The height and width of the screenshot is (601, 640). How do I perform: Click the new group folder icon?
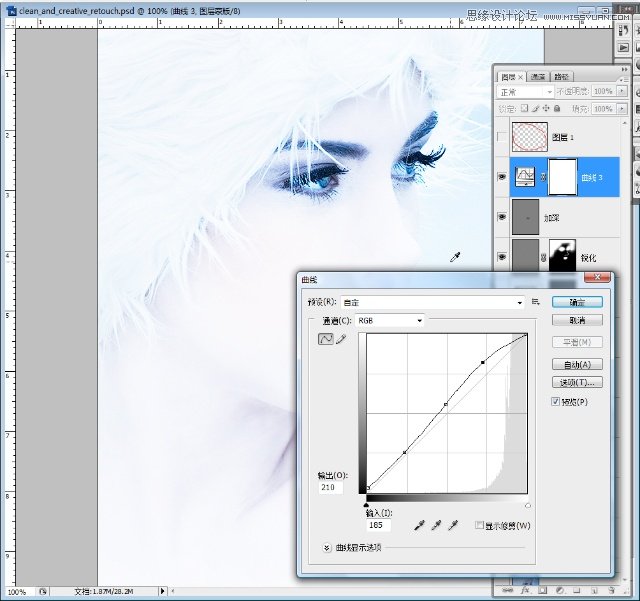pos(576,590)
